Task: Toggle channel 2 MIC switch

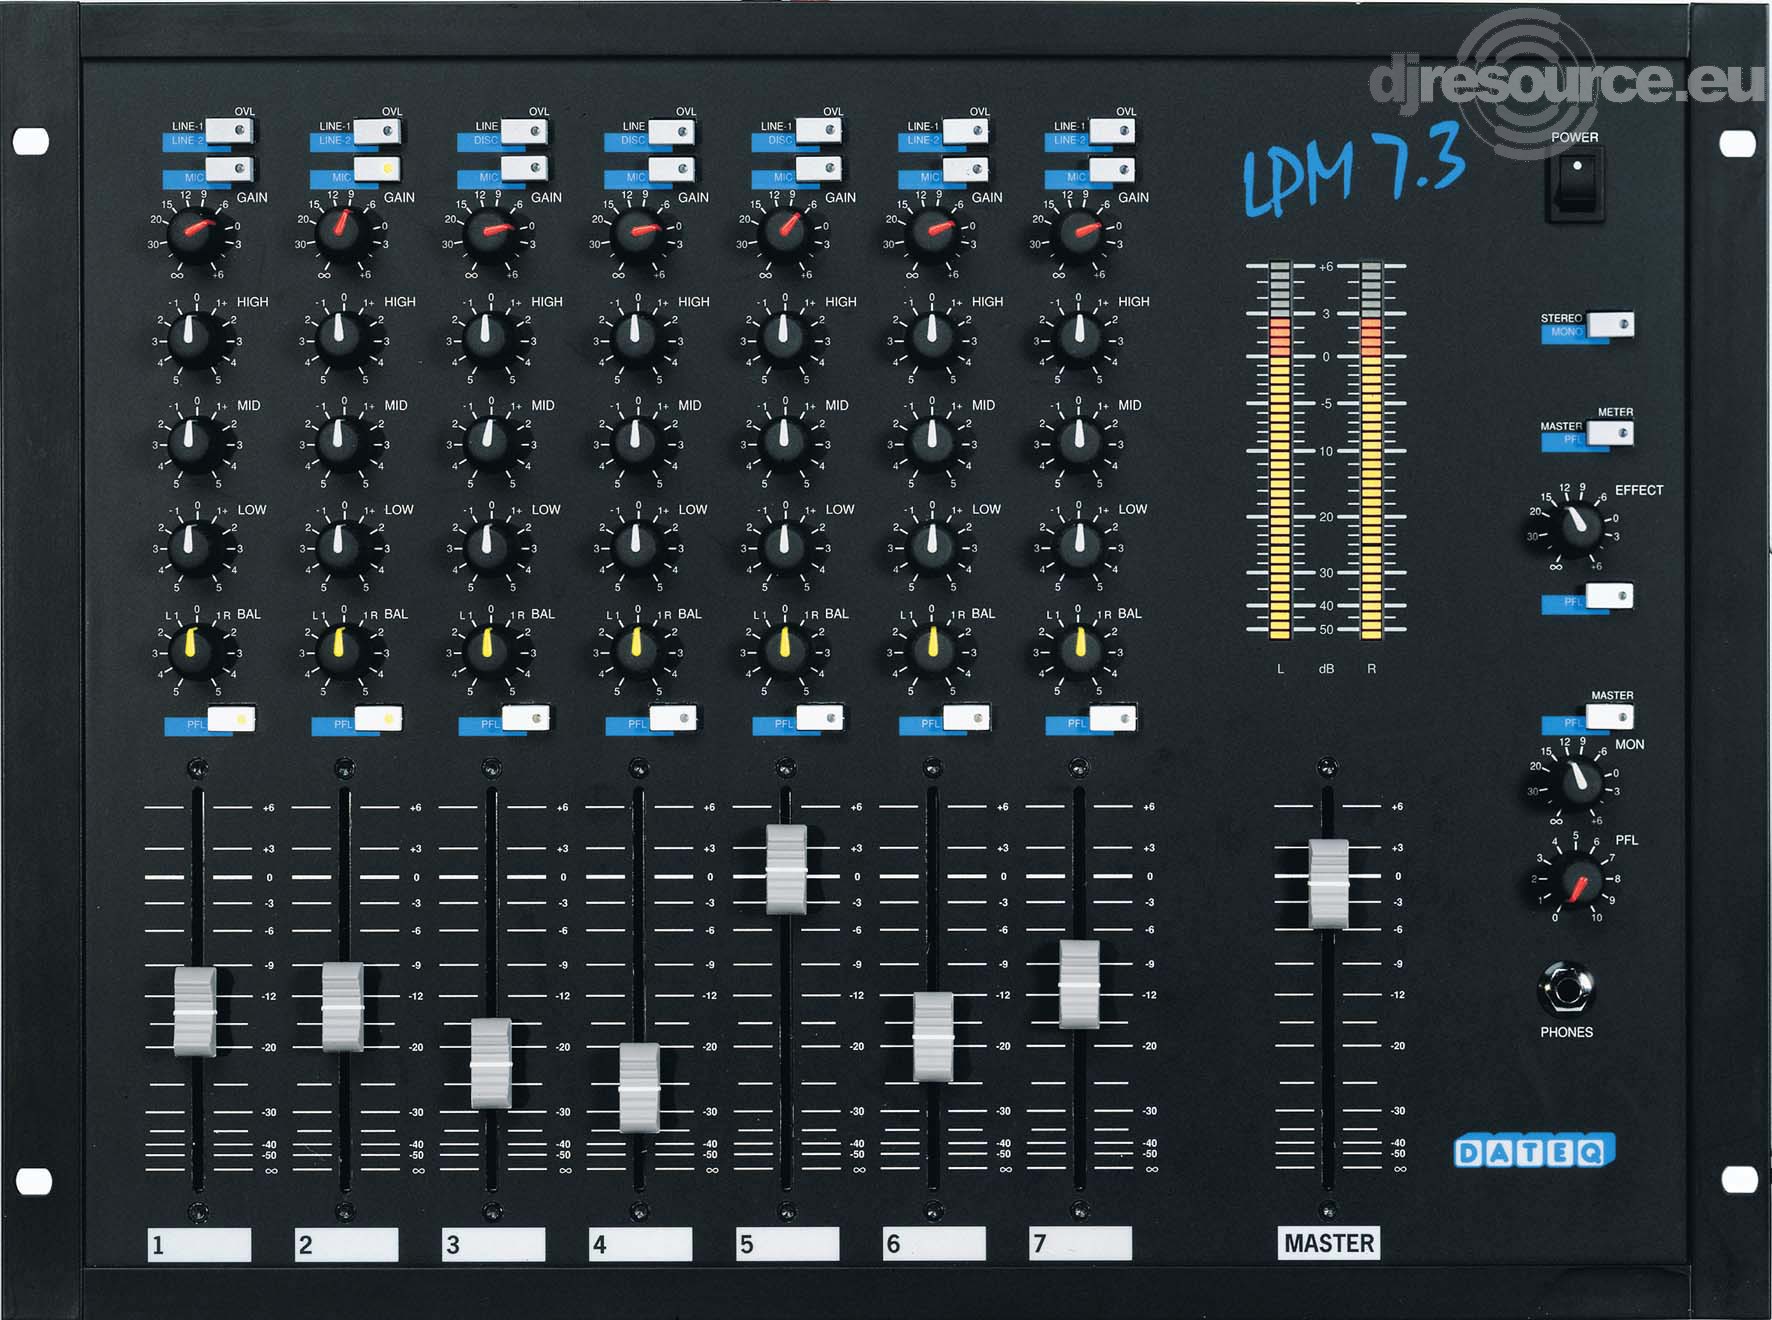Action: pos(376,168)
